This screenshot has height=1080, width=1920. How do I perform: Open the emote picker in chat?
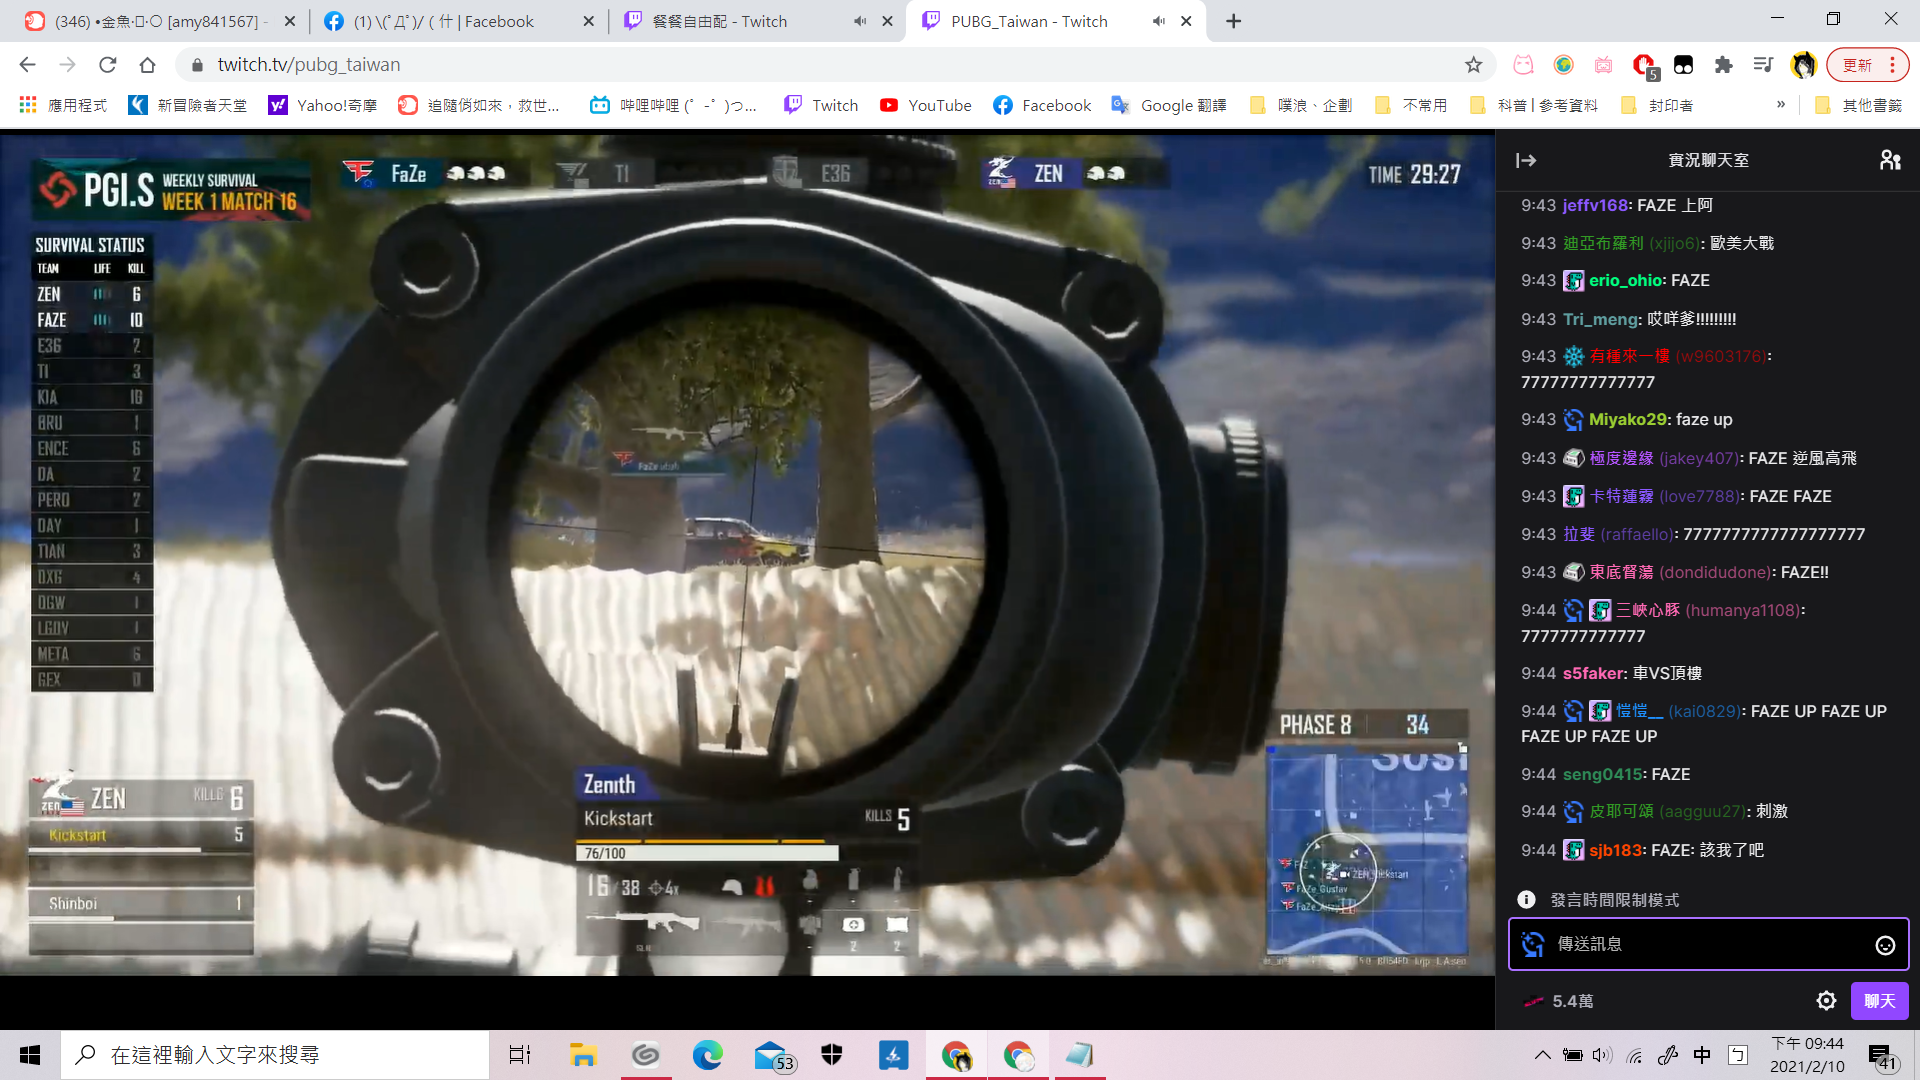(1885, 945)
